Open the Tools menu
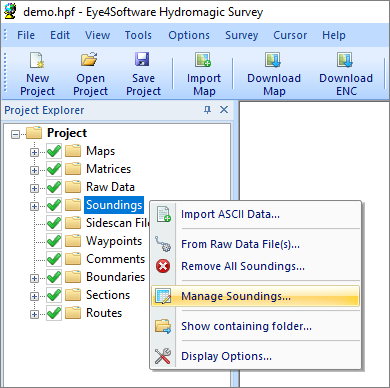Viewport: 390px width, 388px height. pos(138,35)
